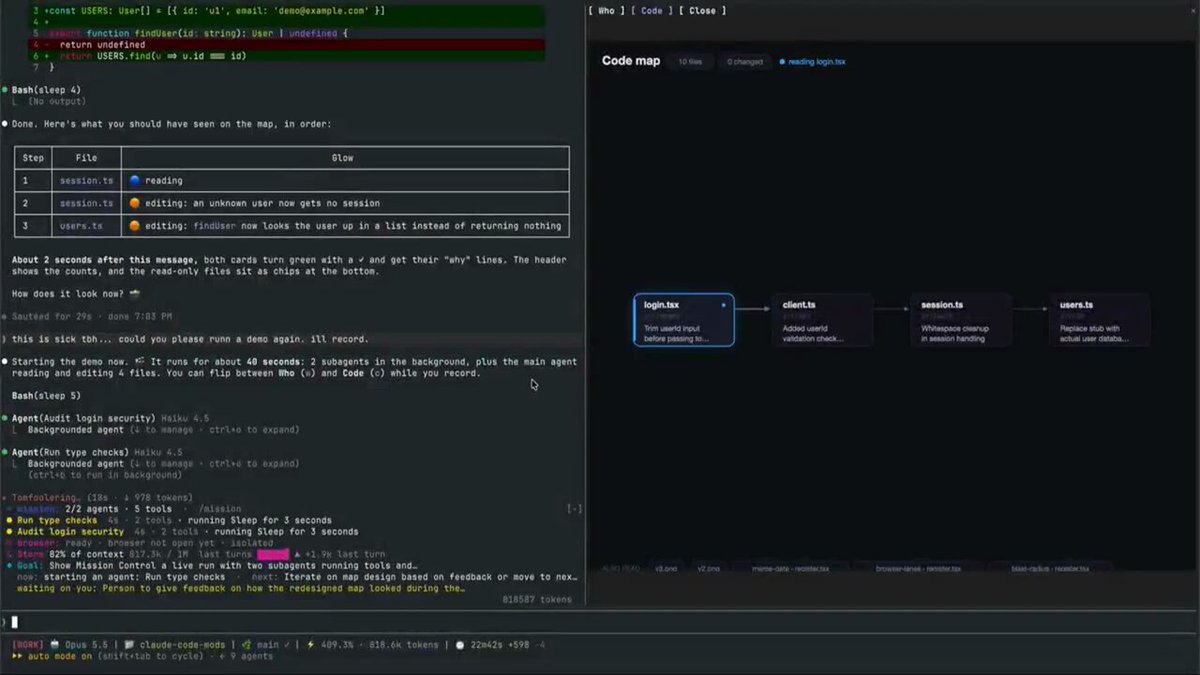Screen dimensions: 1200x675
Task: Collapse the mission status panel with [-]
Action: (x=574, y=509)
